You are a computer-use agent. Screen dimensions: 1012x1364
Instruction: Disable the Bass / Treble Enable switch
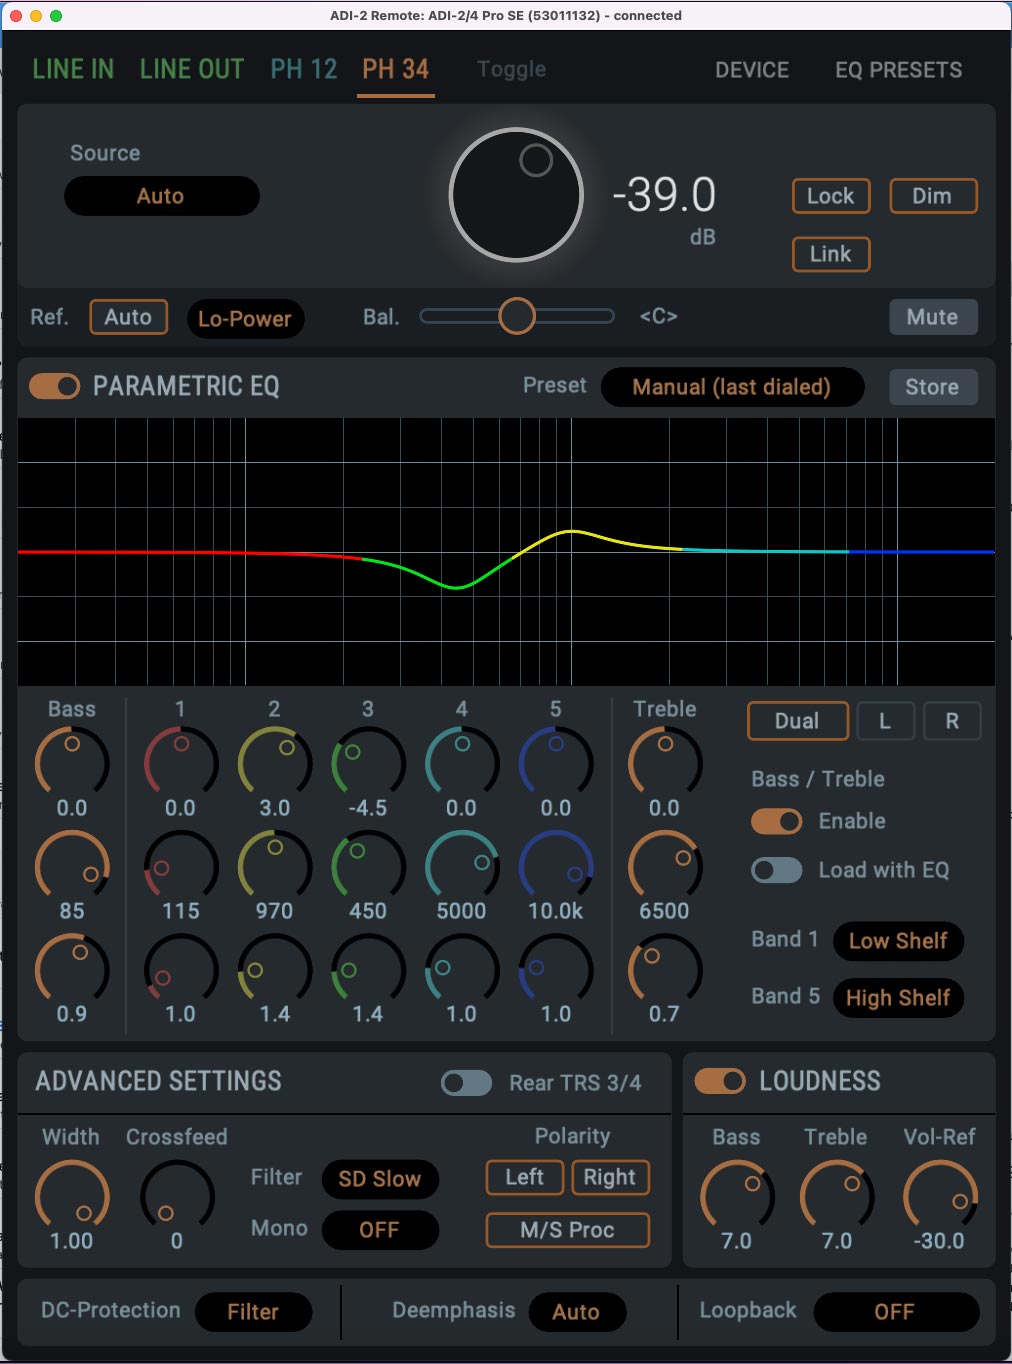[x=777, y=821]
